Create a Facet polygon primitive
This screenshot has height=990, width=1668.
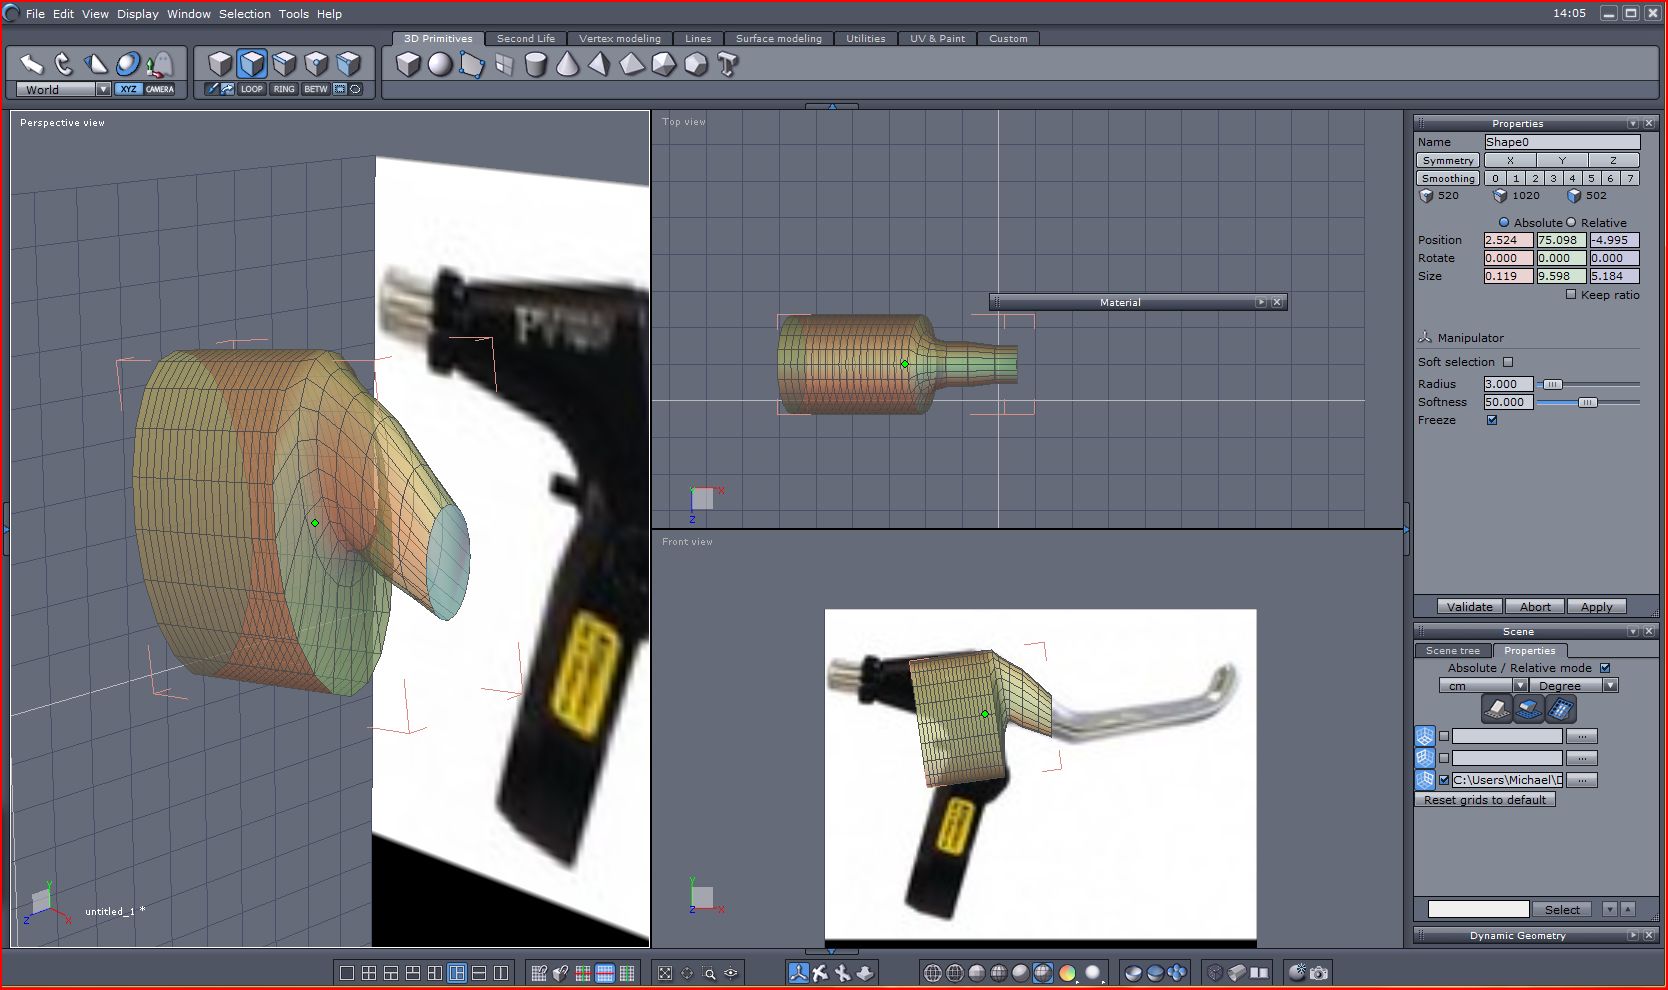[x=472, y=65]
